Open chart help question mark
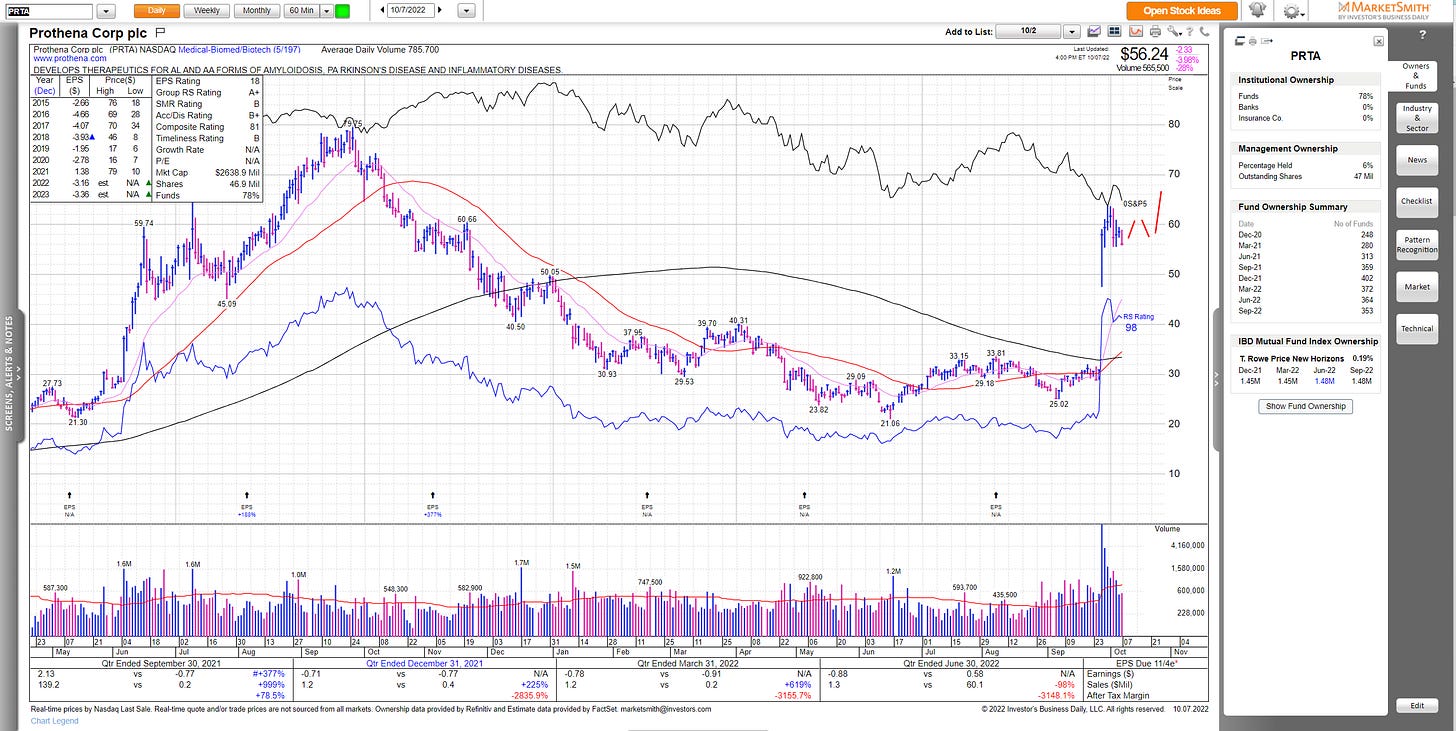Image resolution: width=1456 pixels, height=731 pixels. click(1190, 32)
